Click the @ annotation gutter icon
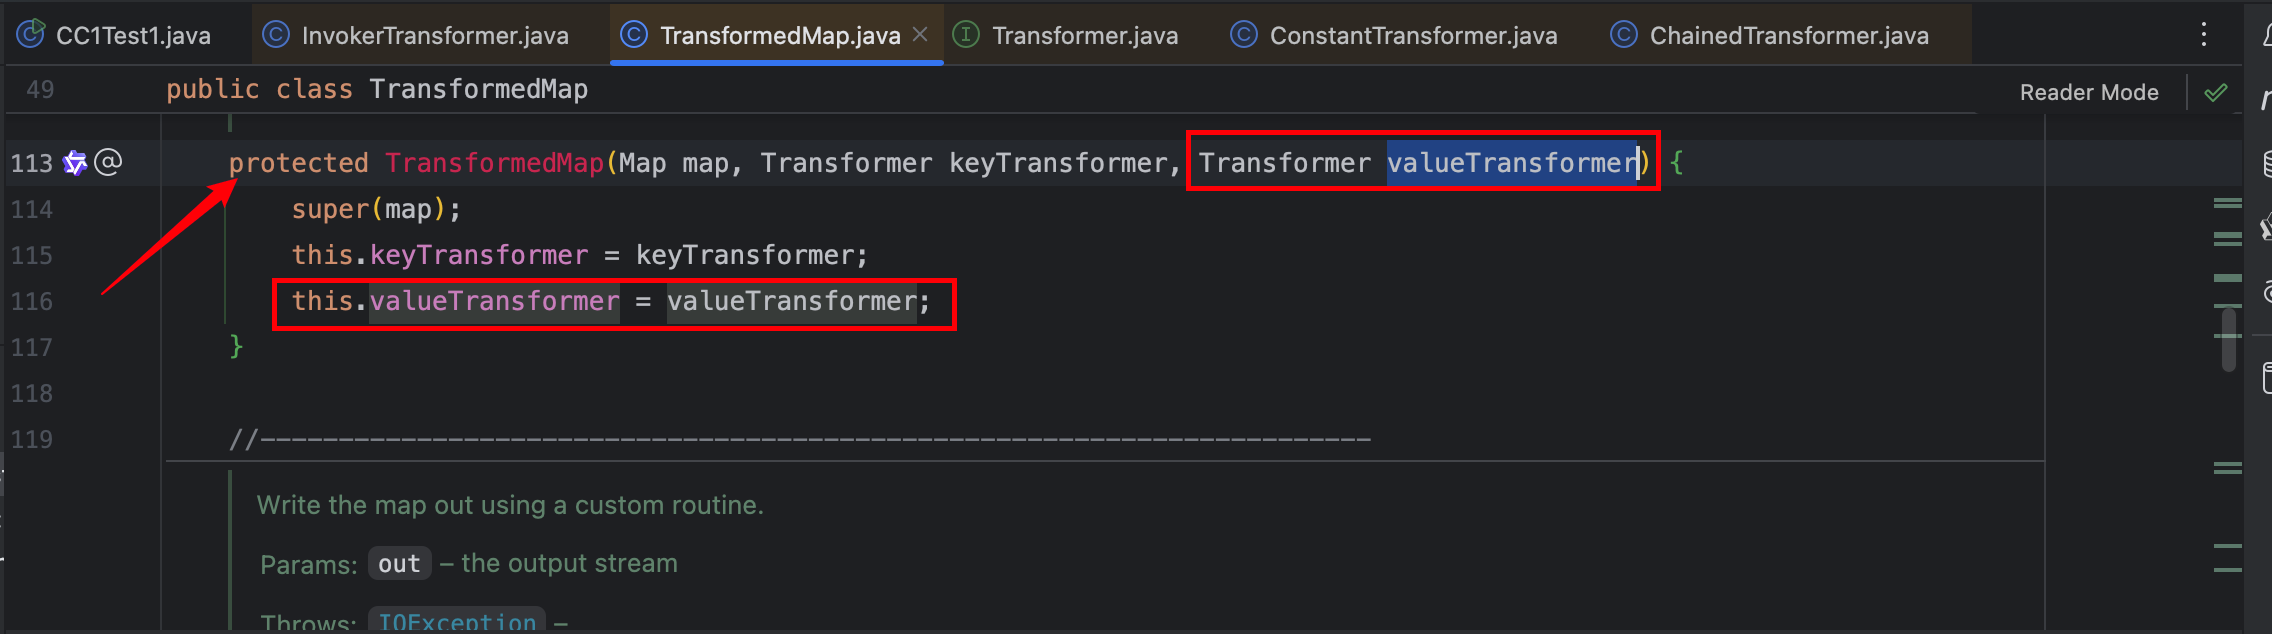 (108, 162)
